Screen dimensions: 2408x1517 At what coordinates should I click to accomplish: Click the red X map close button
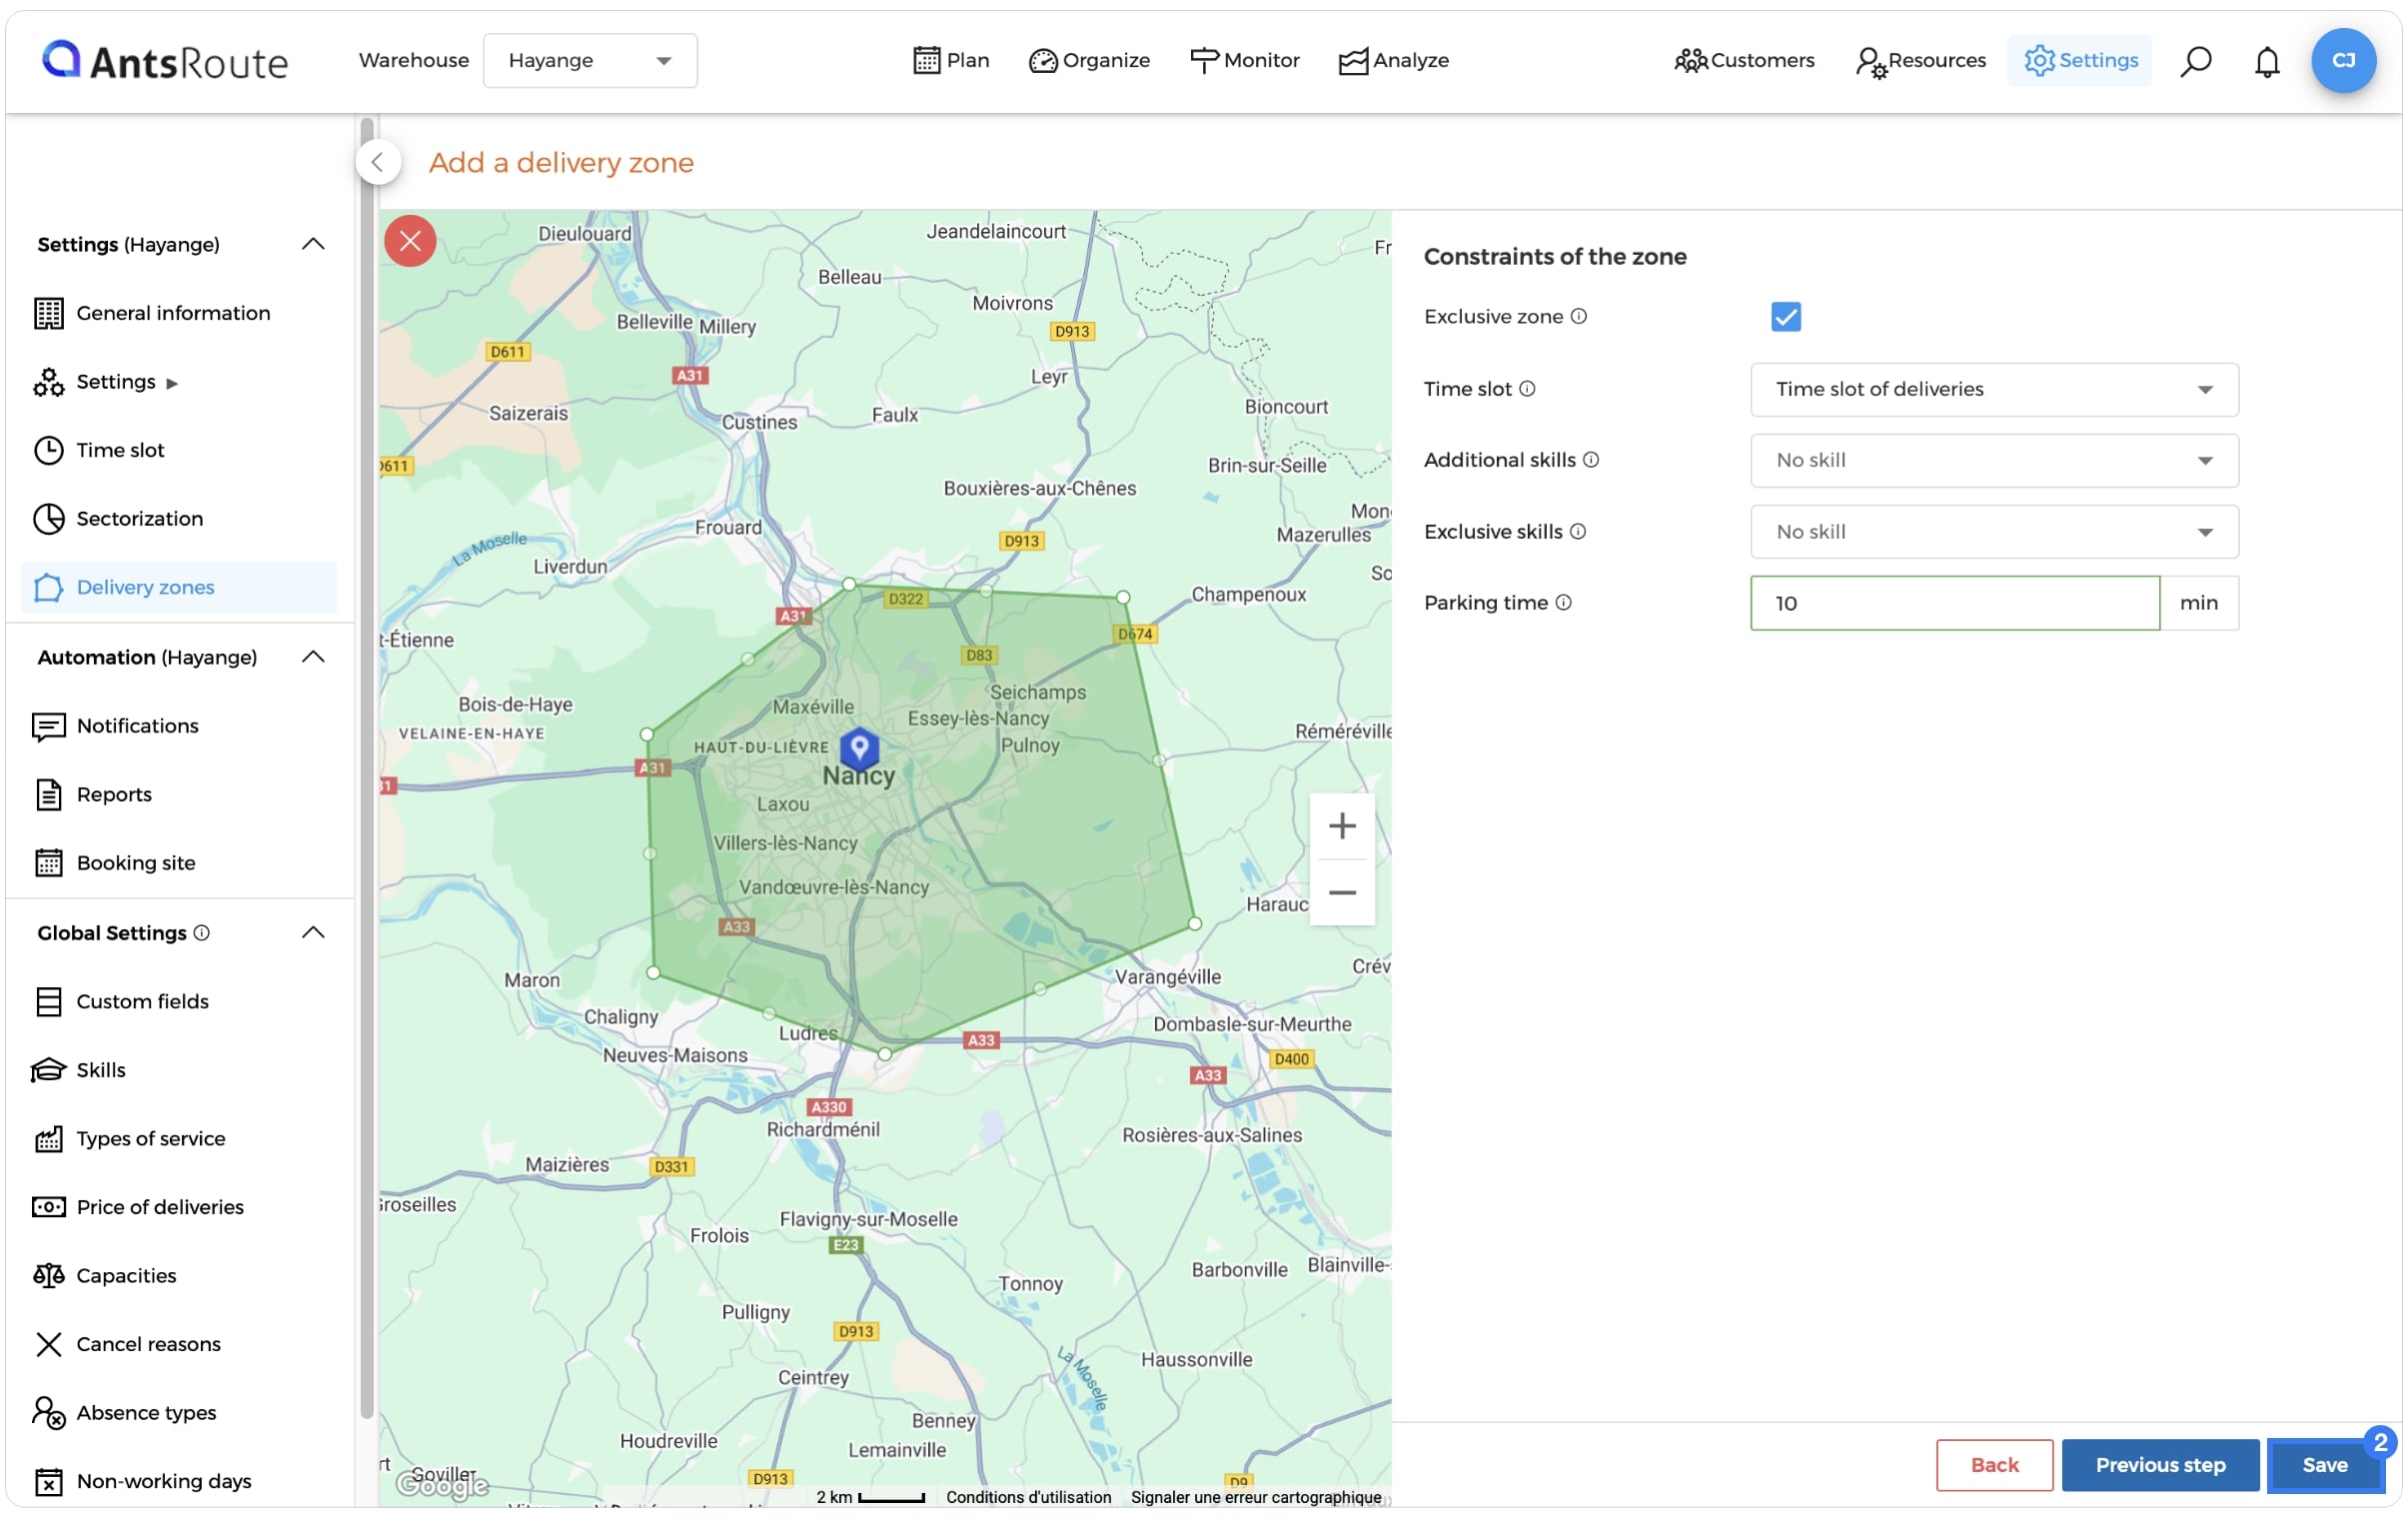tap(410, 241)
